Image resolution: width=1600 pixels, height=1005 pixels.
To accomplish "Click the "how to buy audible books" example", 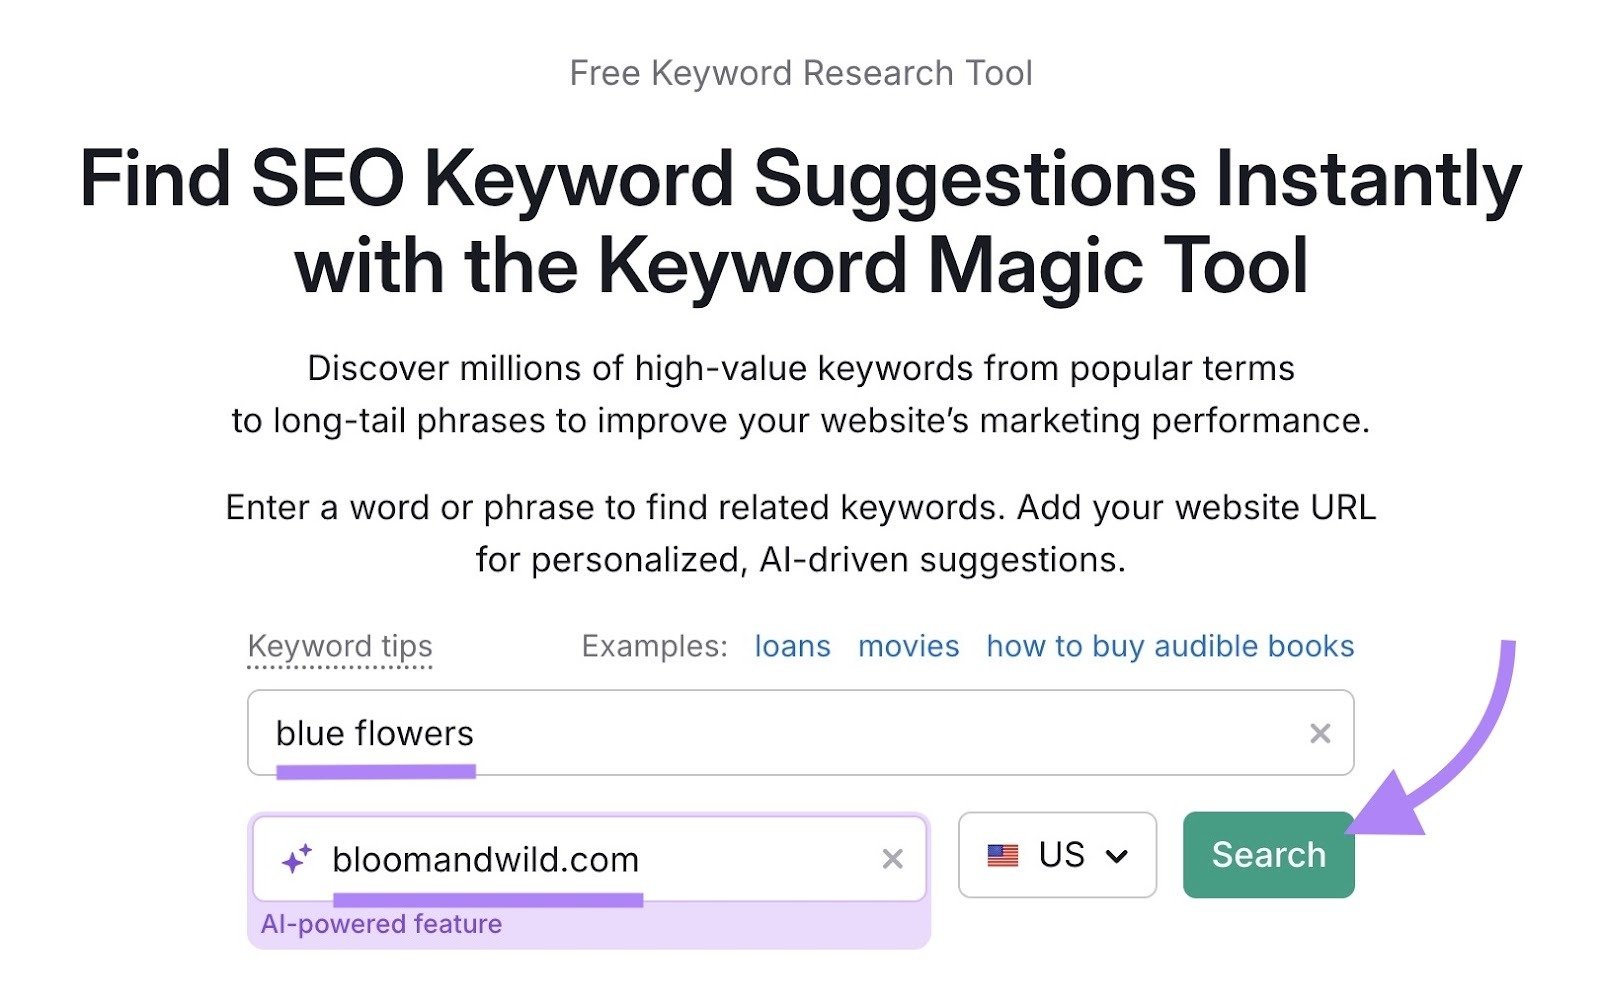I will click(1170, 646).
